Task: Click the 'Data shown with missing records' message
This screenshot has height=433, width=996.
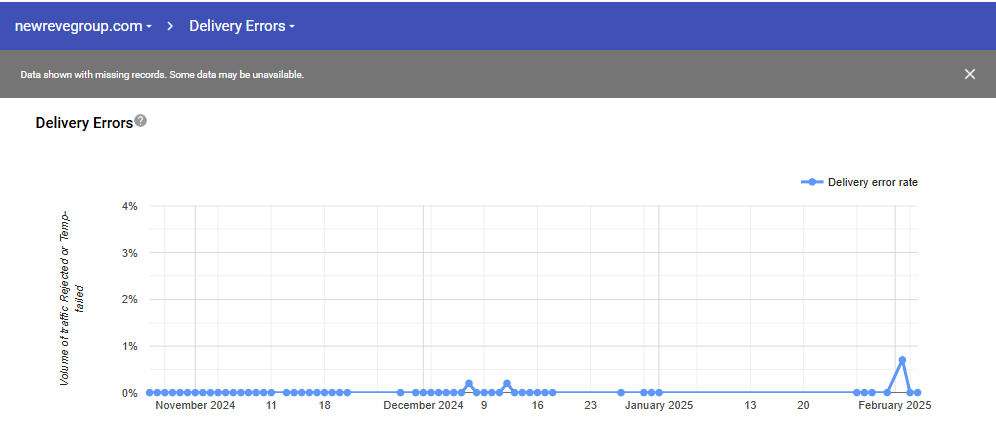Action: tap(162, 75)
